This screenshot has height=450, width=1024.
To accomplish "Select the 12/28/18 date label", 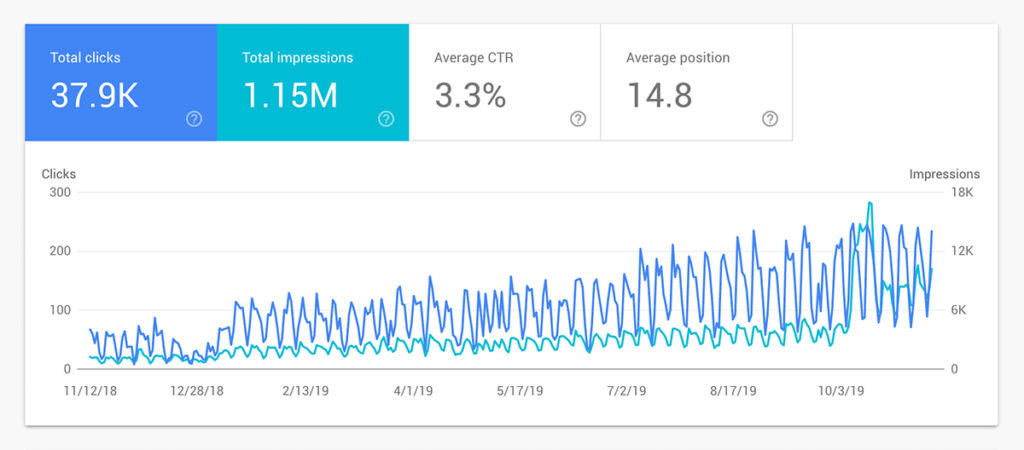I will tap(197, 390).
